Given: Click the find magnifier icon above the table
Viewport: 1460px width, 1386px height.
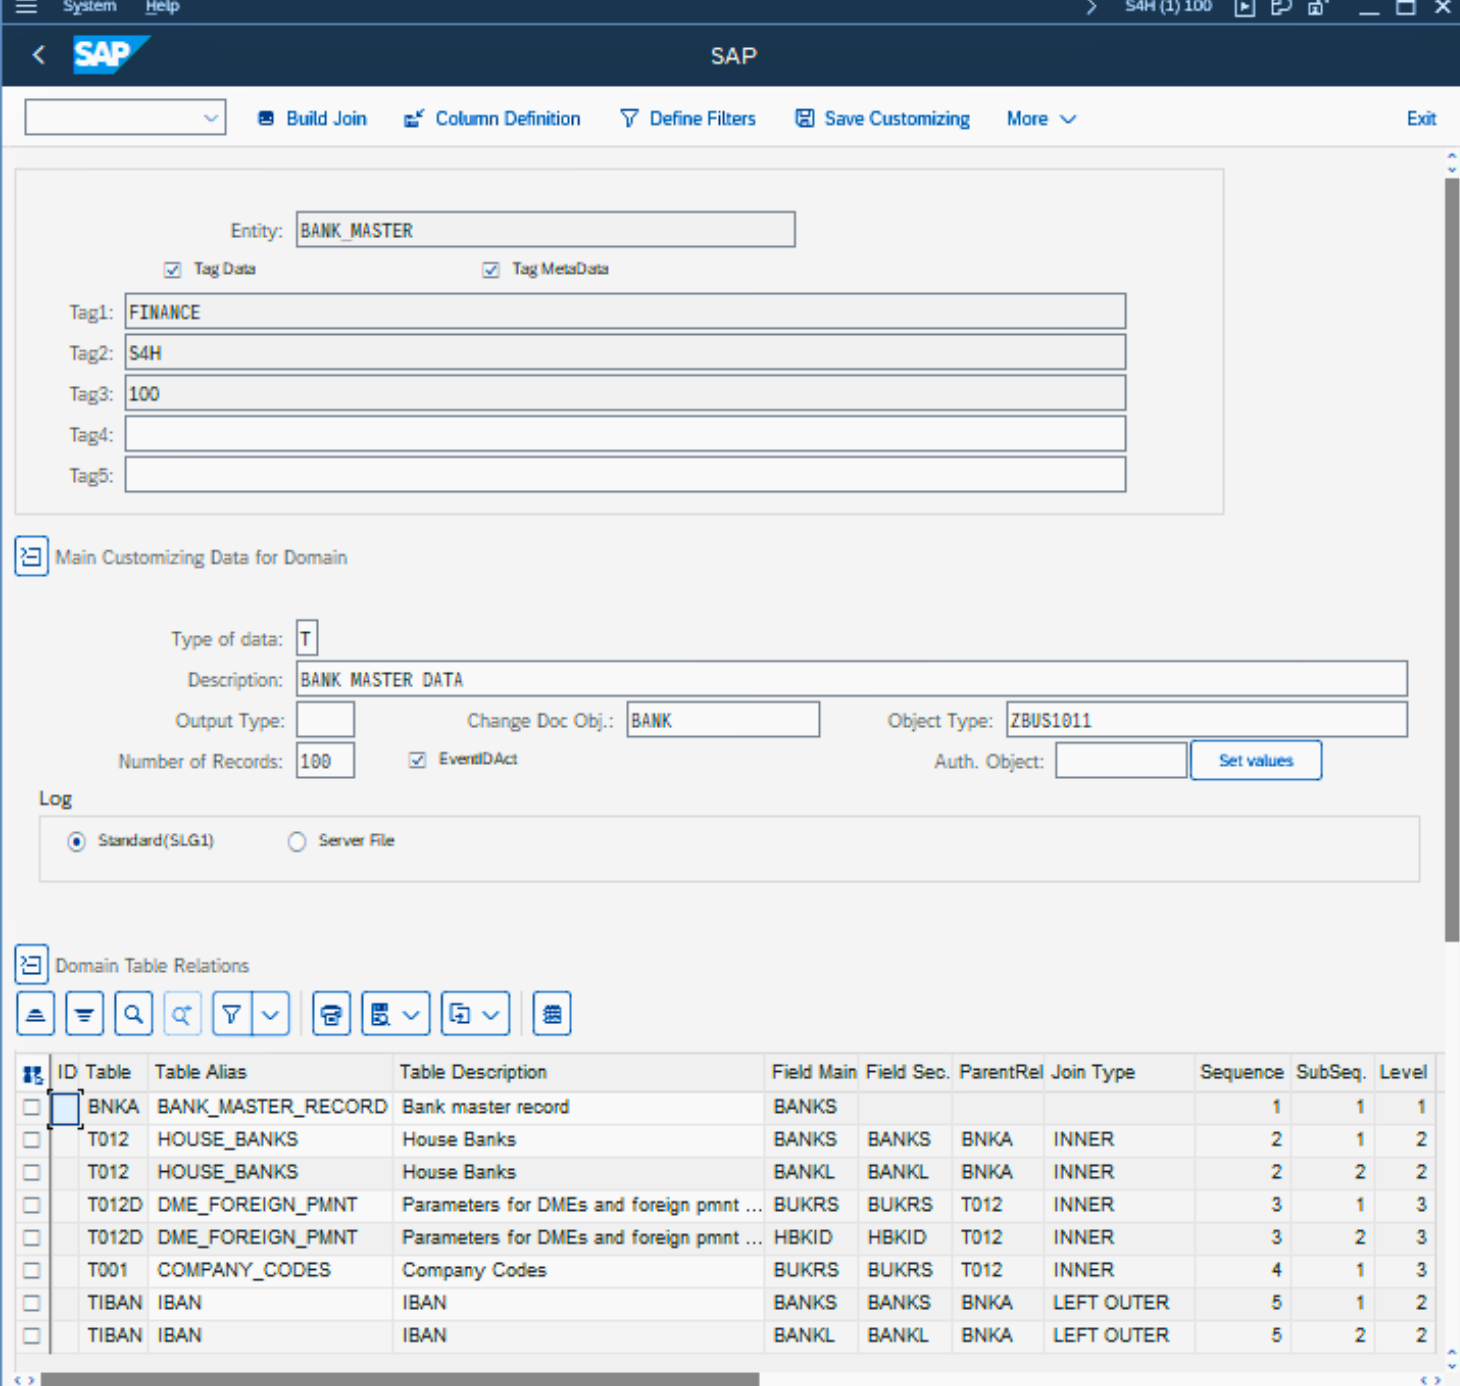Looking at the screenshot, I should pos(133,1014).
